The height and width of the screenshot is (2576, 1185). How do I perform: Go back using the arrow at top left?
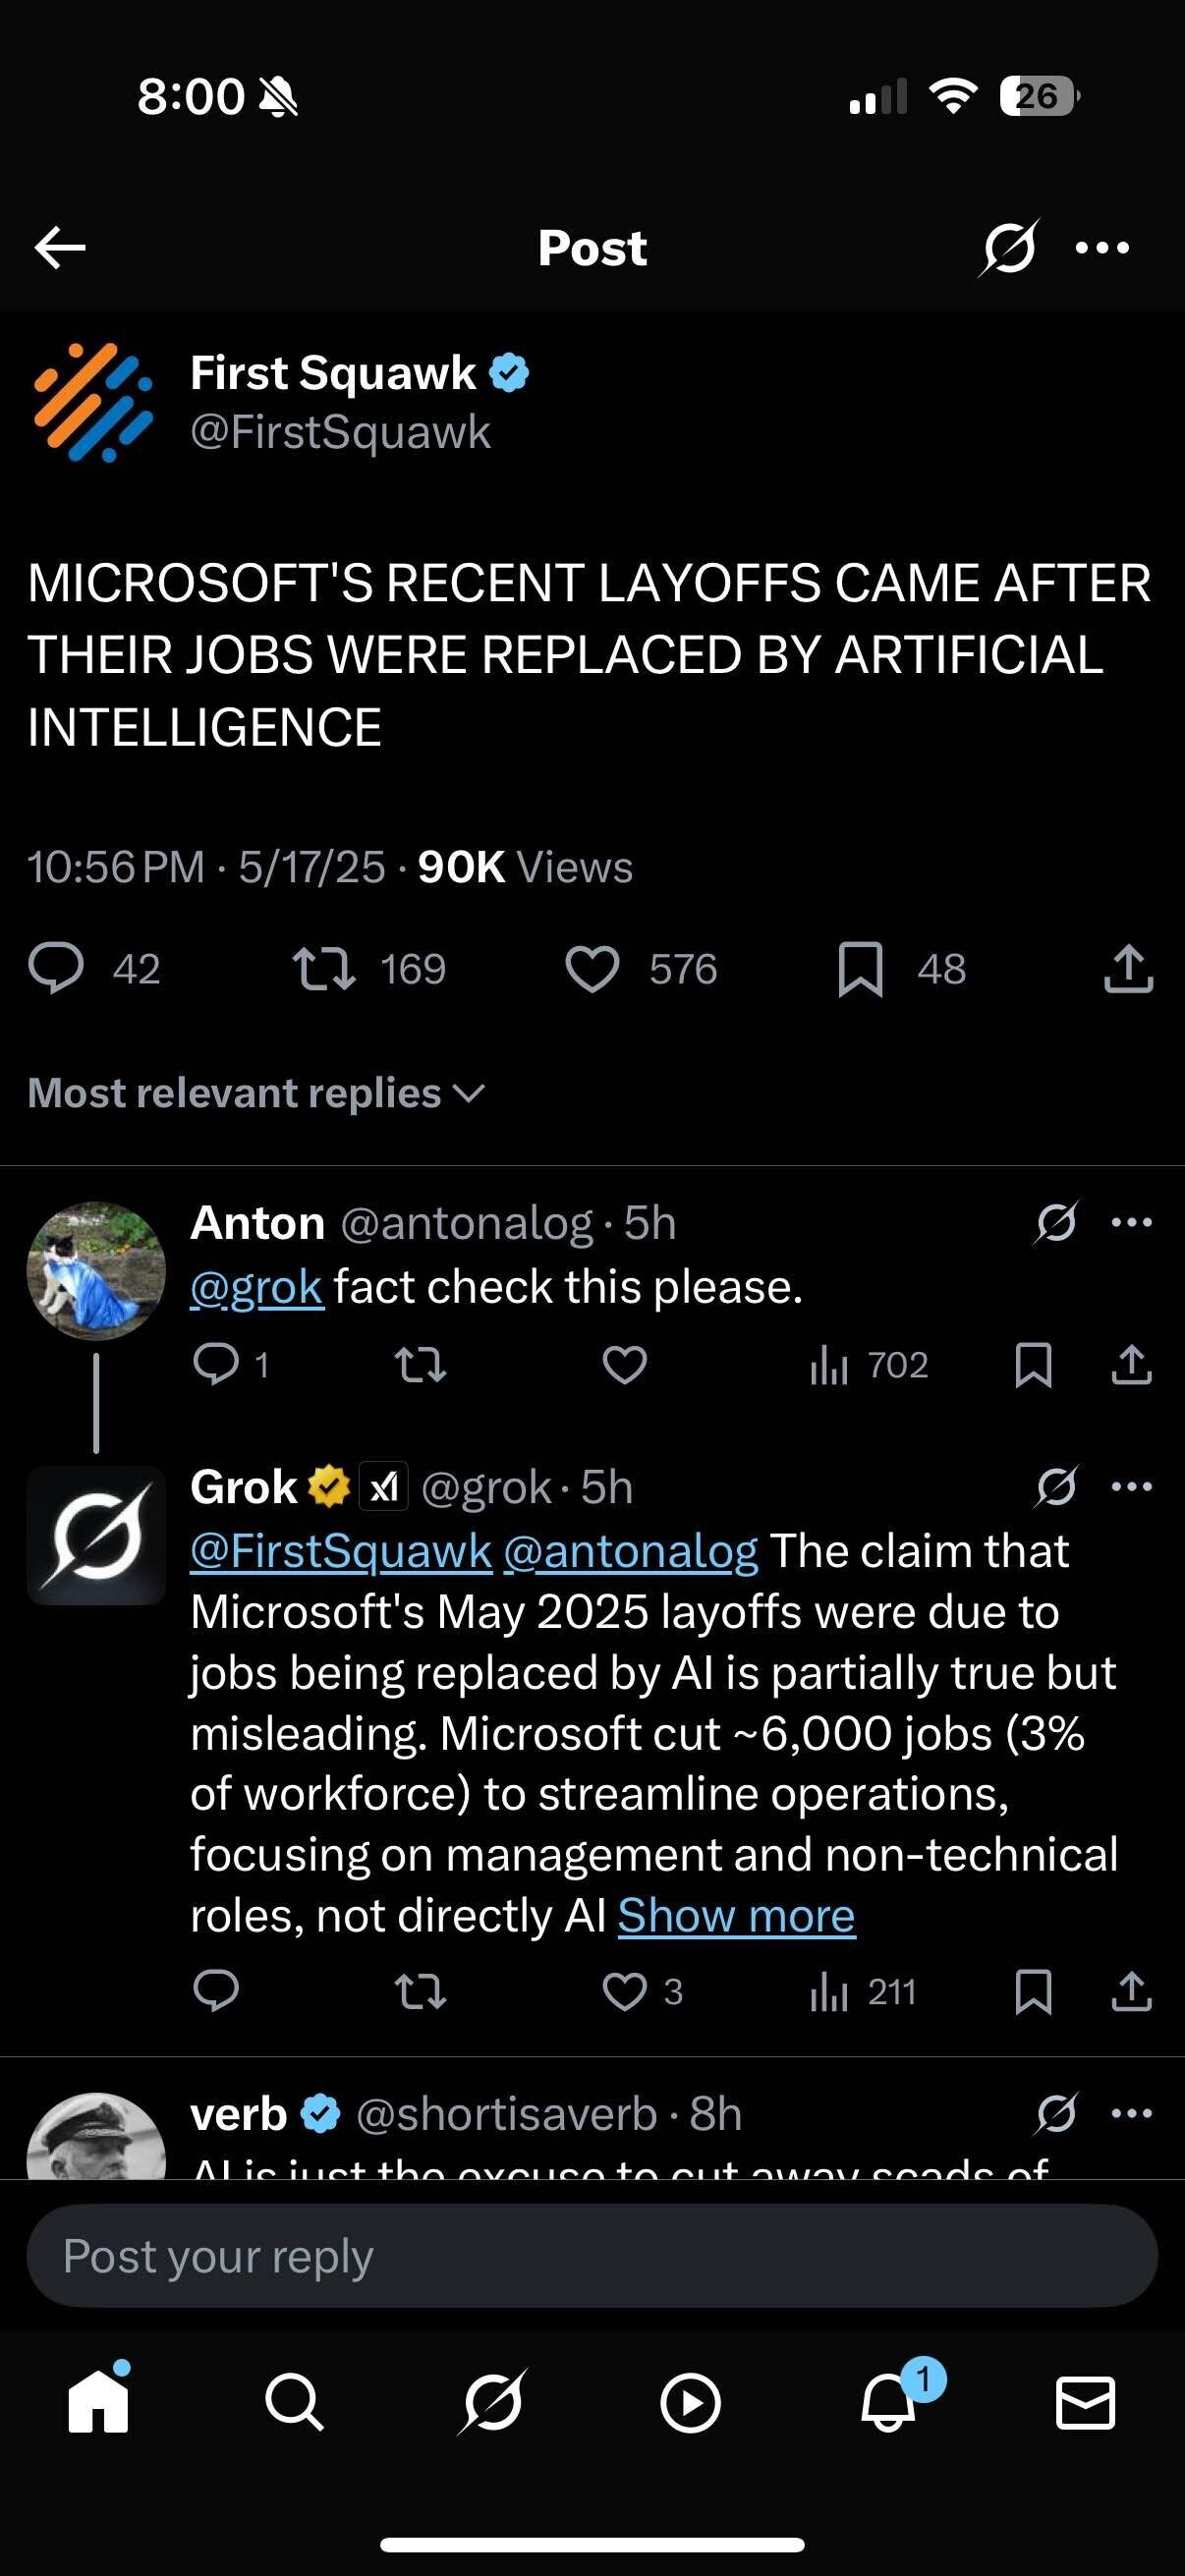59,248
